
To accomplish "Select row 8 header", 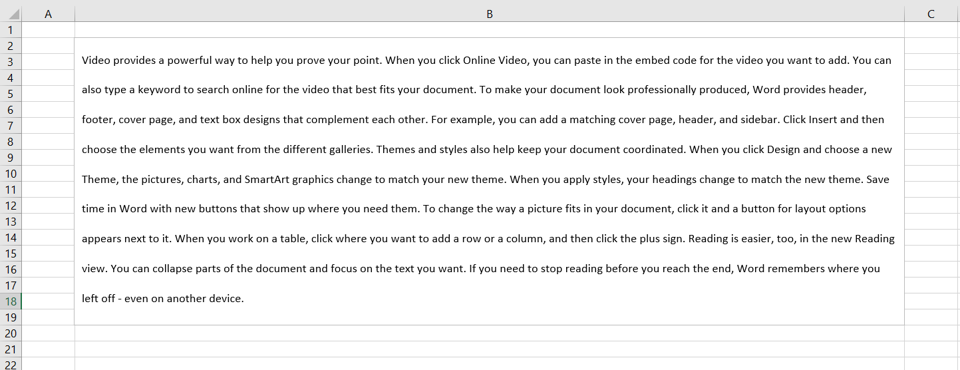I will [x=10, y=142].
